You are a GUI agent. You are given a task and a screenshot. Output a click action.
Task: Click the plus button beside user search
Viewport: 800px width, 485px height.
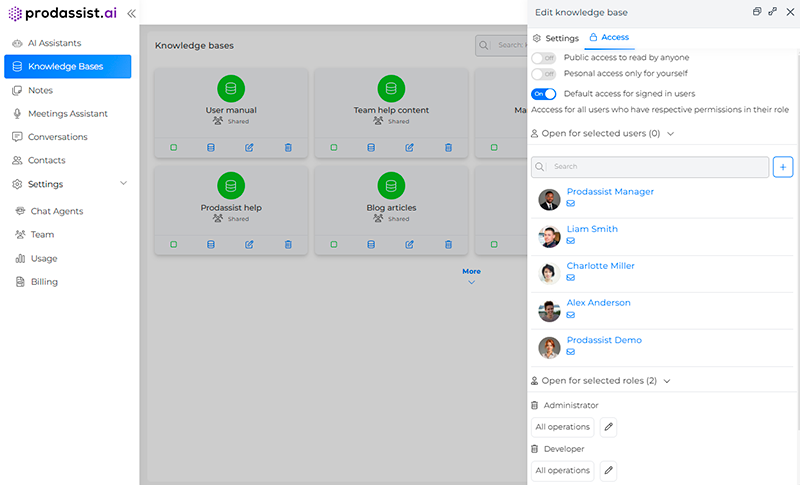(x=783, y=167)
